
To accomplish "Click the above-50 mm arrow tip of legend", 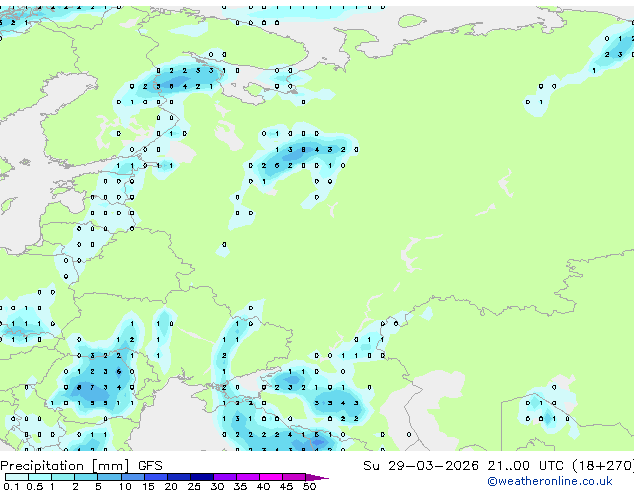I will 317,478.
